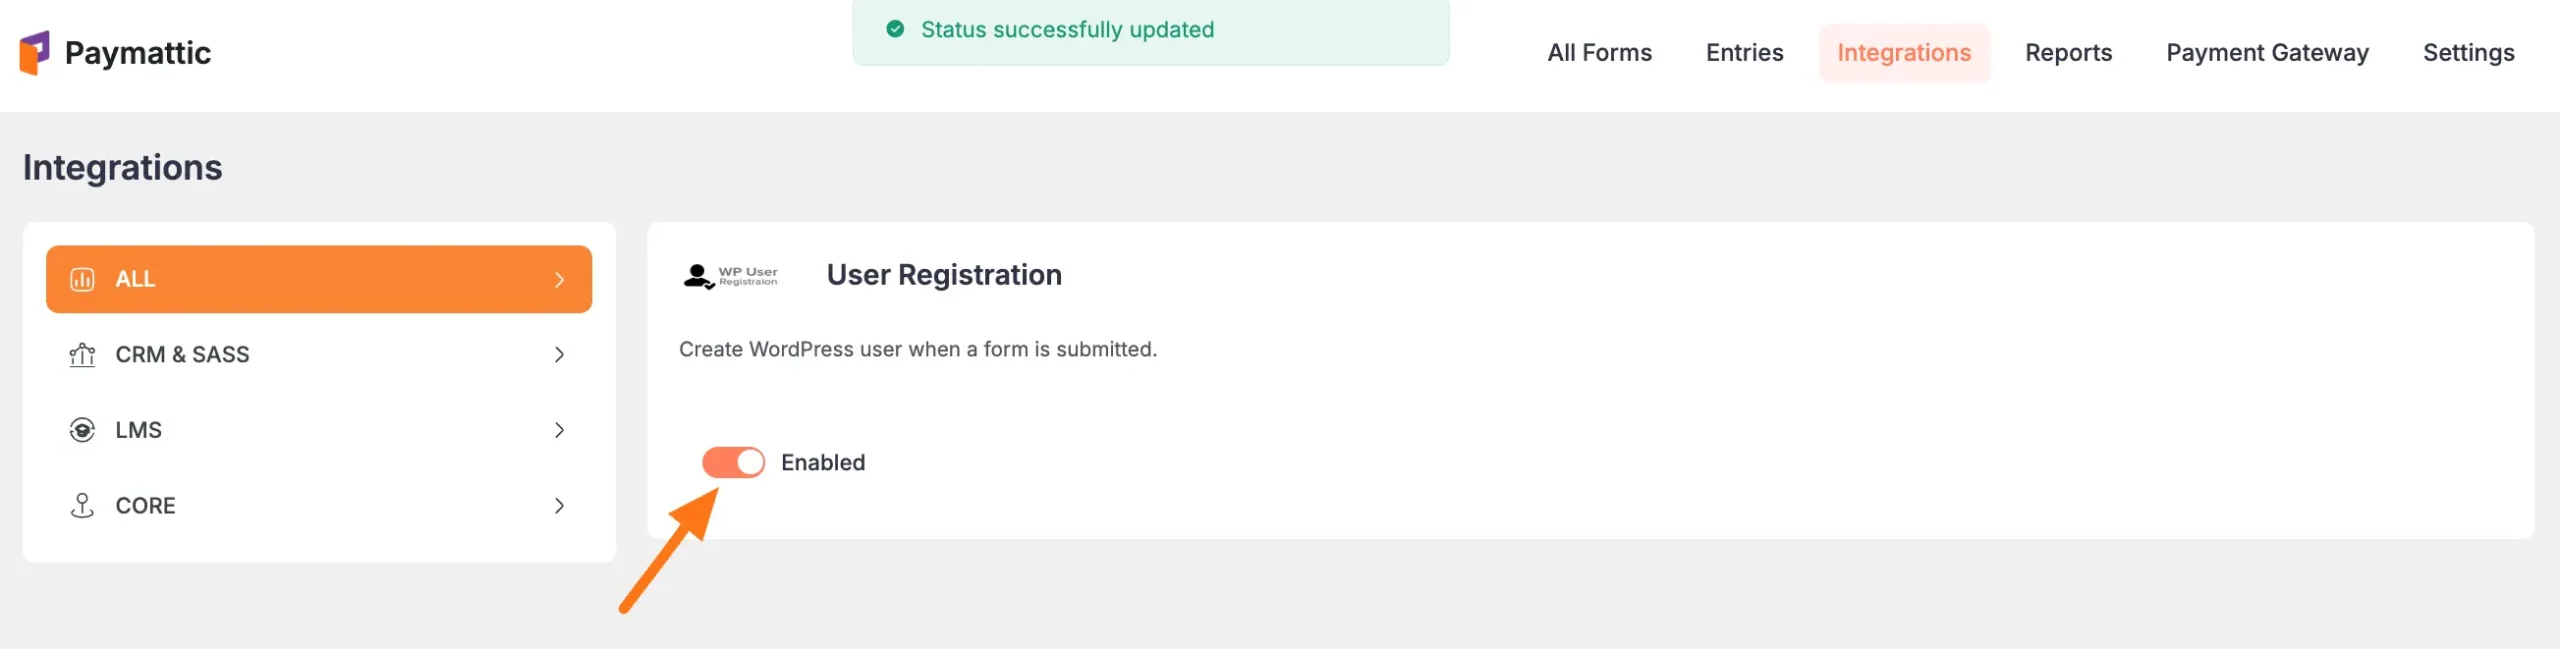This screenshot has height=649, width=2560.
Task: Click the CORE anchor icon
Action: point(83,505)
